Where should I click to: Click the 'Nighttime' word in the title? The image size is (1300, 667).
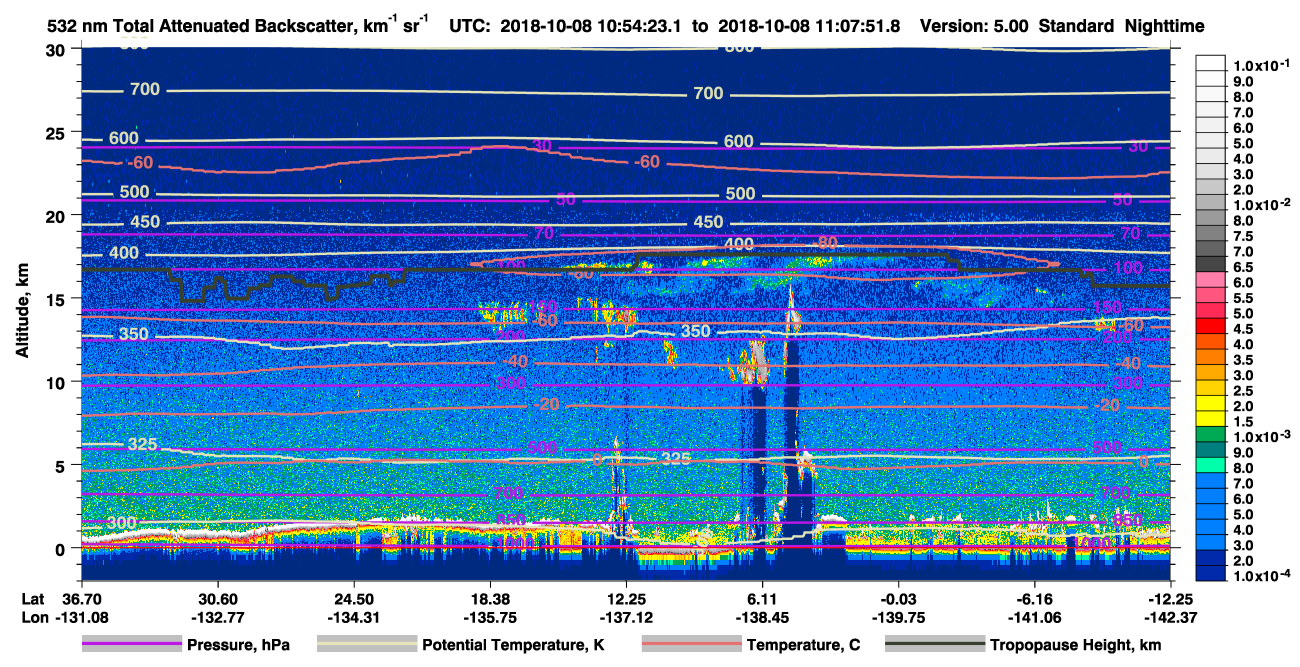pyautogui.click(x=1165, y=27)
